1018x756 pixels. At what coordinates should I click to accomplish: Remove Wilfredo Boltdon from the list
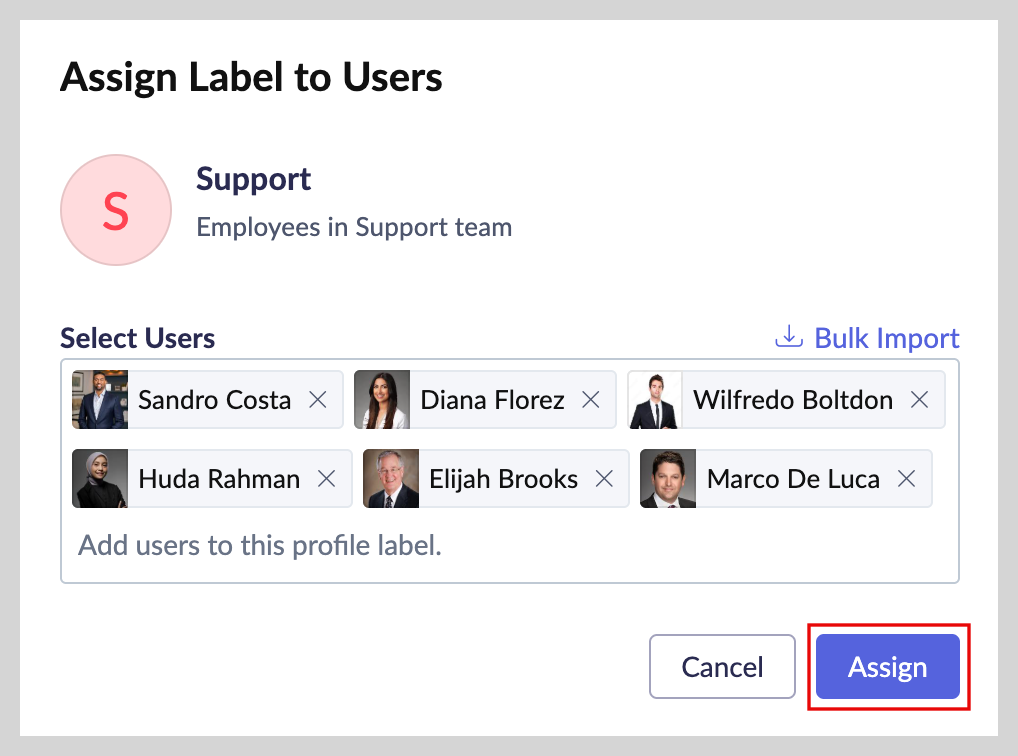919,400
